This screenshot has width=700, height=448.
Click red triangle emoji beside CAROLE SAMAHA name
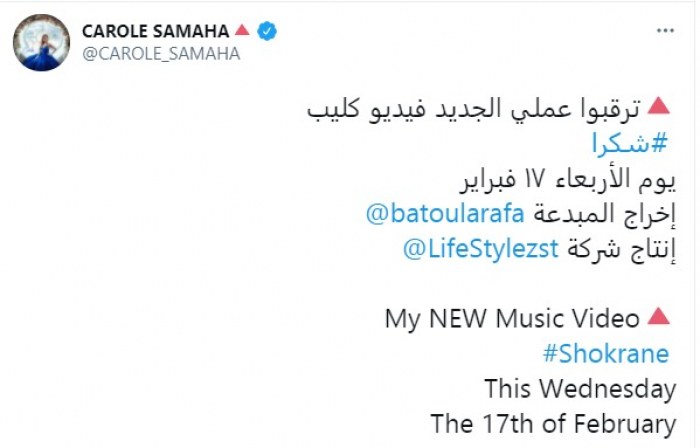coord(244,31)
